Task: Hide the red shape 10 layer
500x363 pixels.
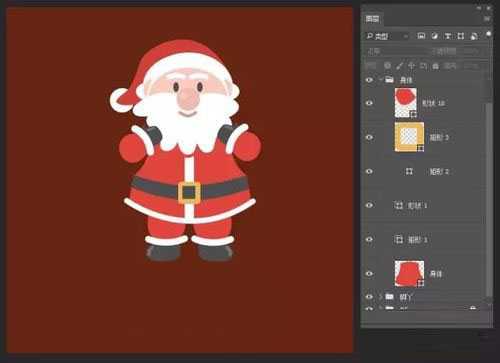Action: click(369, 103)
